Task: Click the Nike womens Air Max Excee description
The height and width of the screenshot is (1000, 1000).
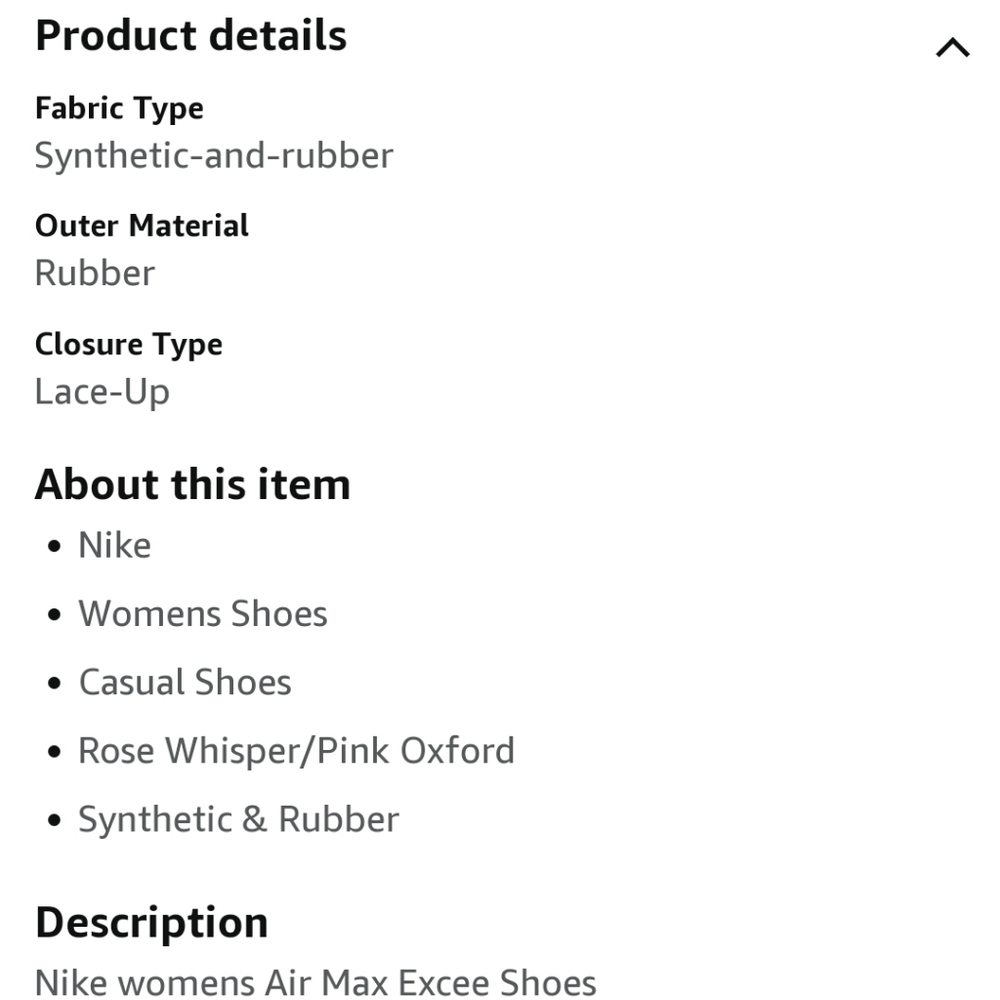Action: tap(316, 982)
